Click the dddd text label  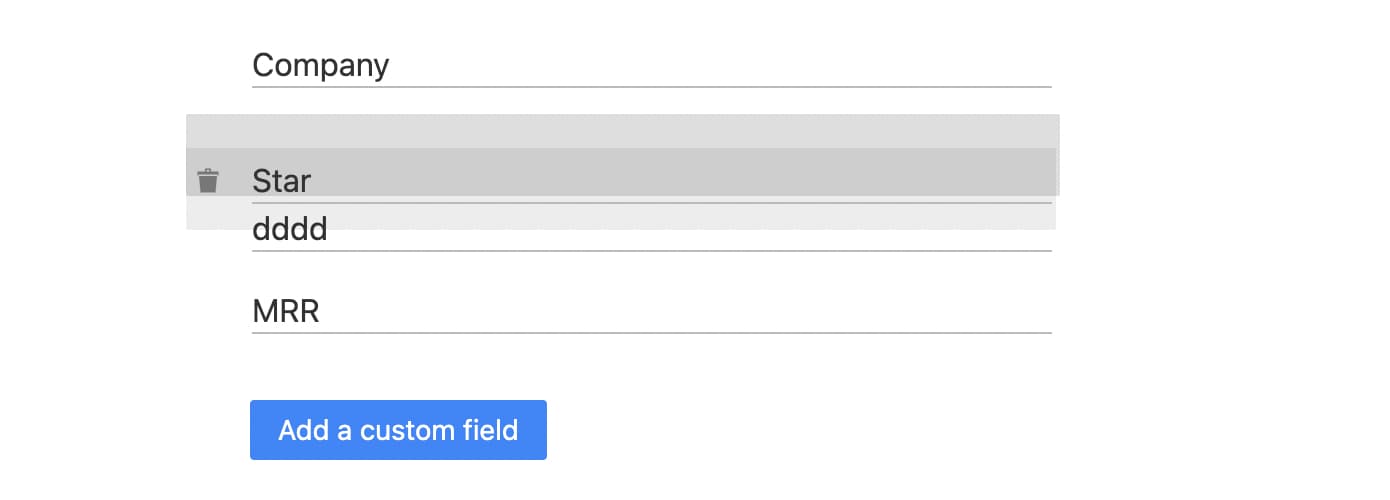289,230
